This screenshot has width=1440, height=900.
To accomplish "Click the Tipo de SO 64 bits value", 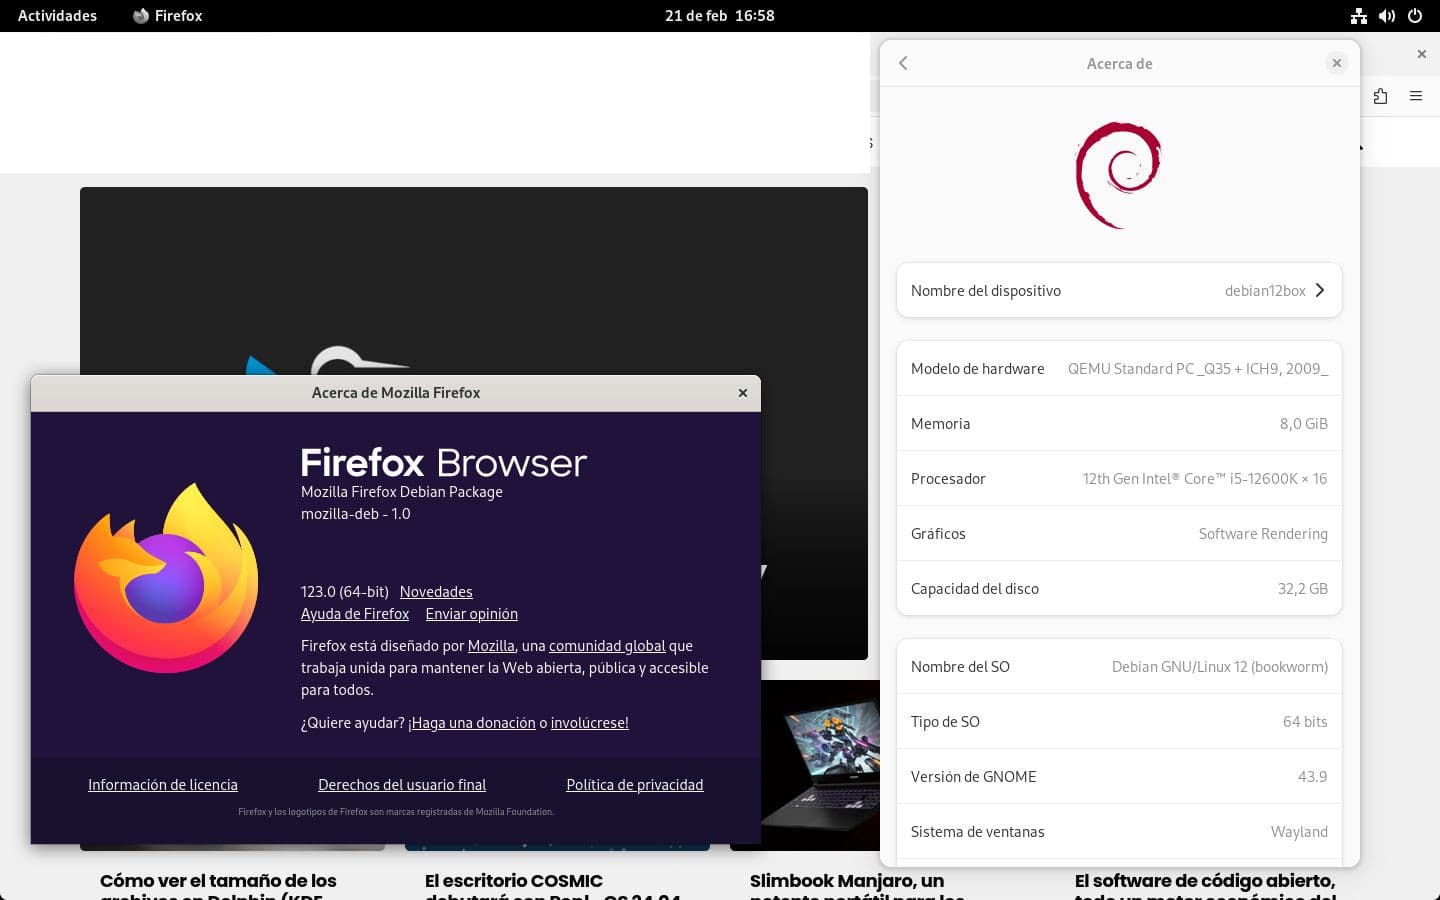I will [x=1305, y=722].
